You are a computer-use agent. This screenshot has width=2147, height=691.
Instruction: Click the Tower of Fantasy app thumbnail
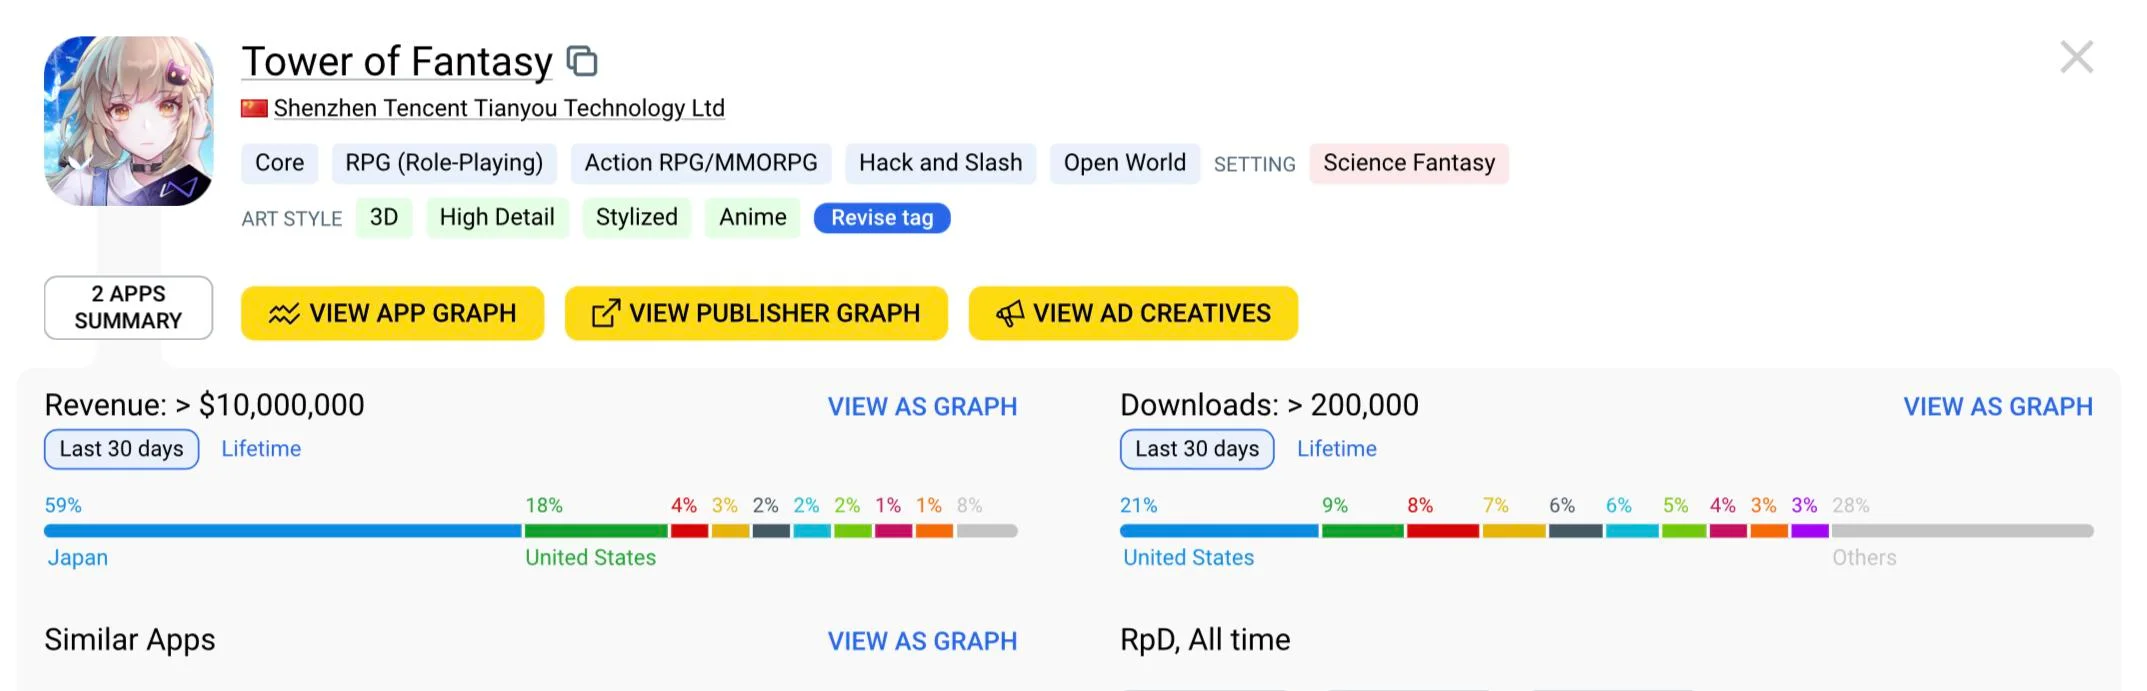(129, 121)
